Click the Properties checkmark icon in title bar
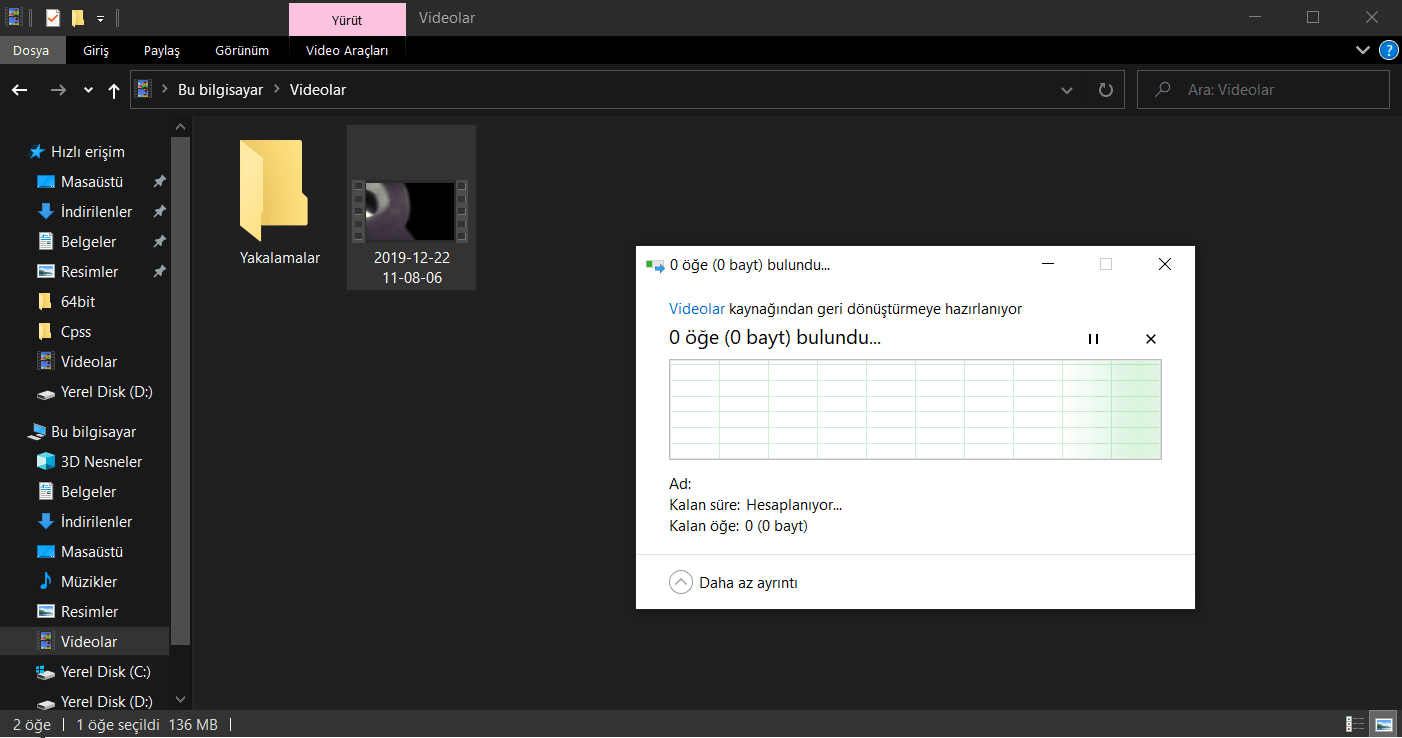 click(53, 18)
